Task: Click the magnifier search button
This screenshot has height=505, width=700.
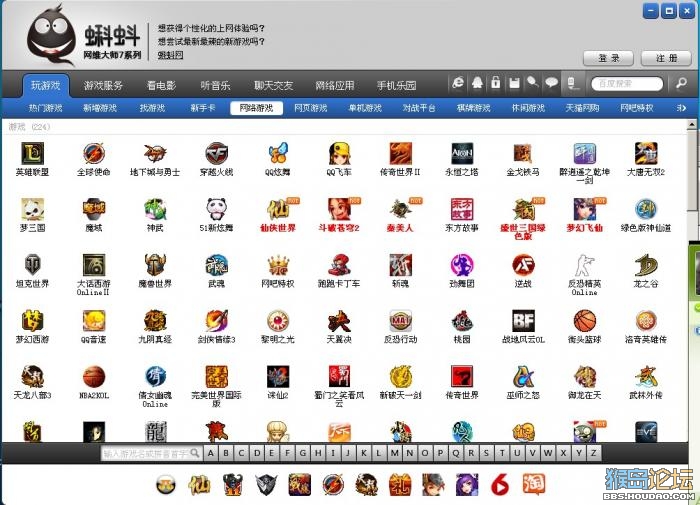Action: click(x=681, y=83)
